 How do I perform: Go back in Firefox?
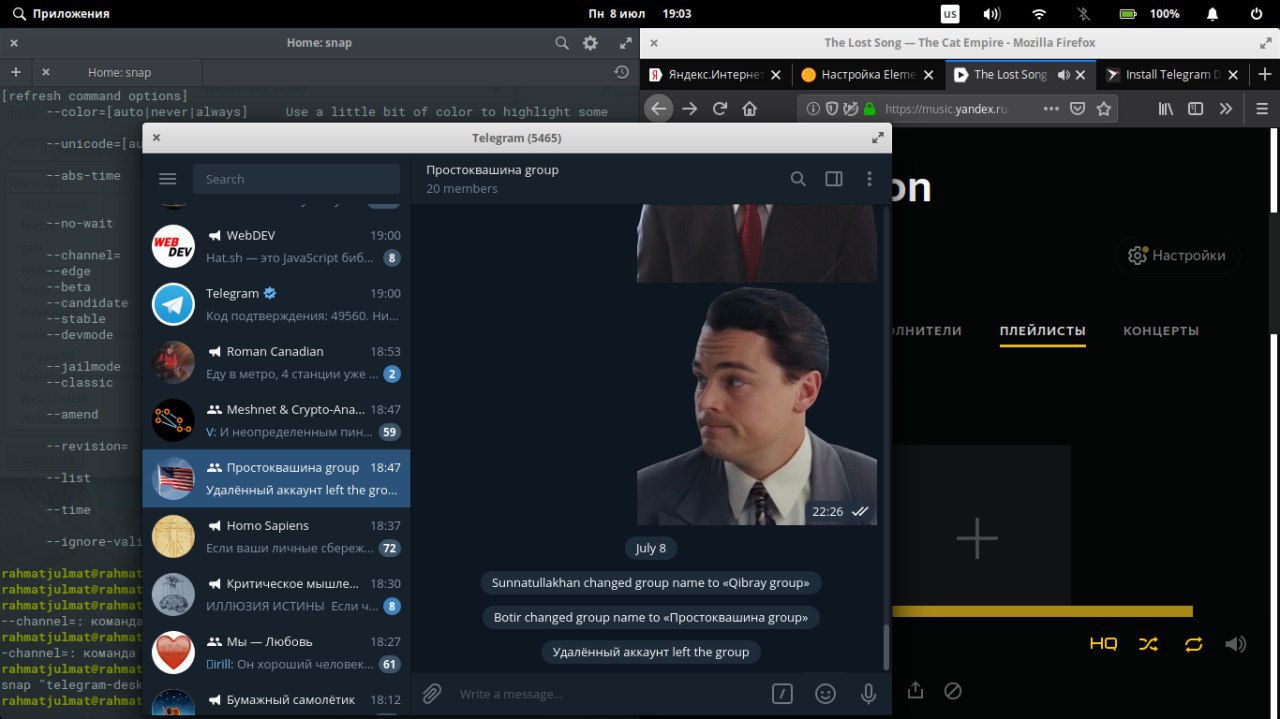pos(658,109)
